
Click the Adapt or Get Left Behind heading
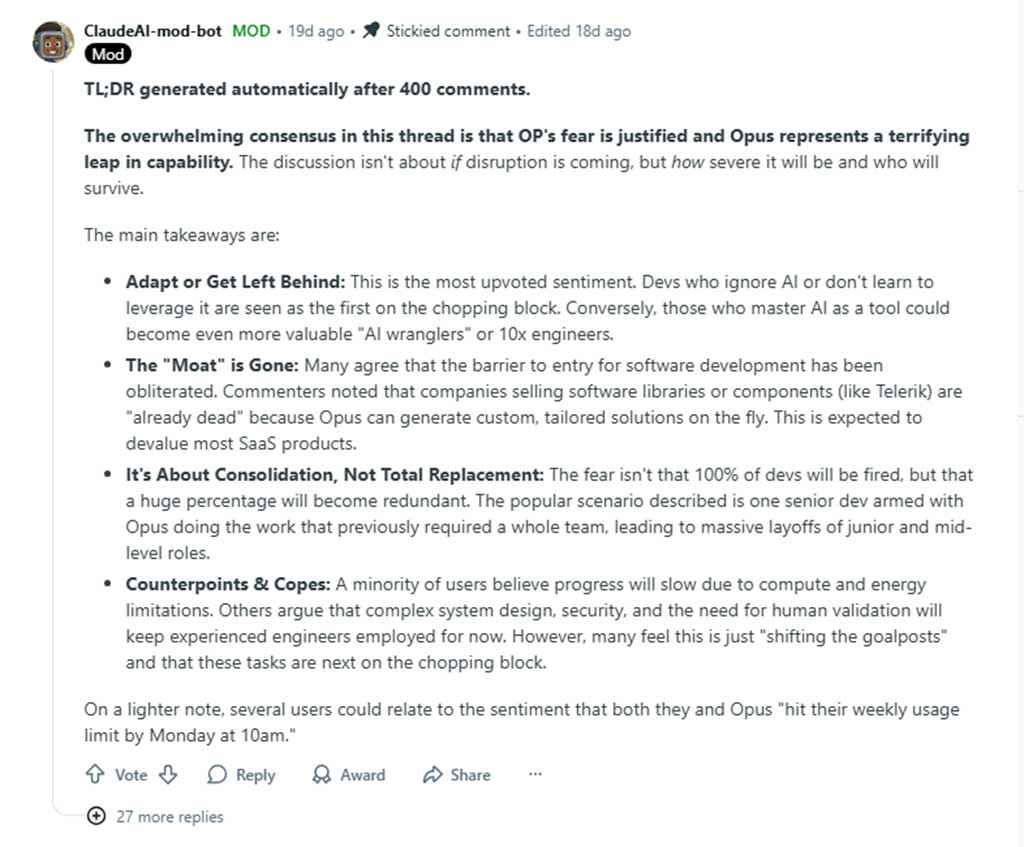point(235,282)
